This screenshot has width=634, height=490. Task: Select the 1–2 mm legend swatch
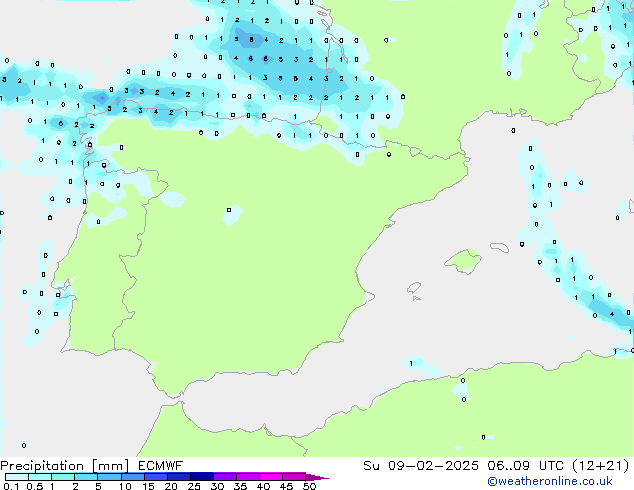(x=63, y=477)
